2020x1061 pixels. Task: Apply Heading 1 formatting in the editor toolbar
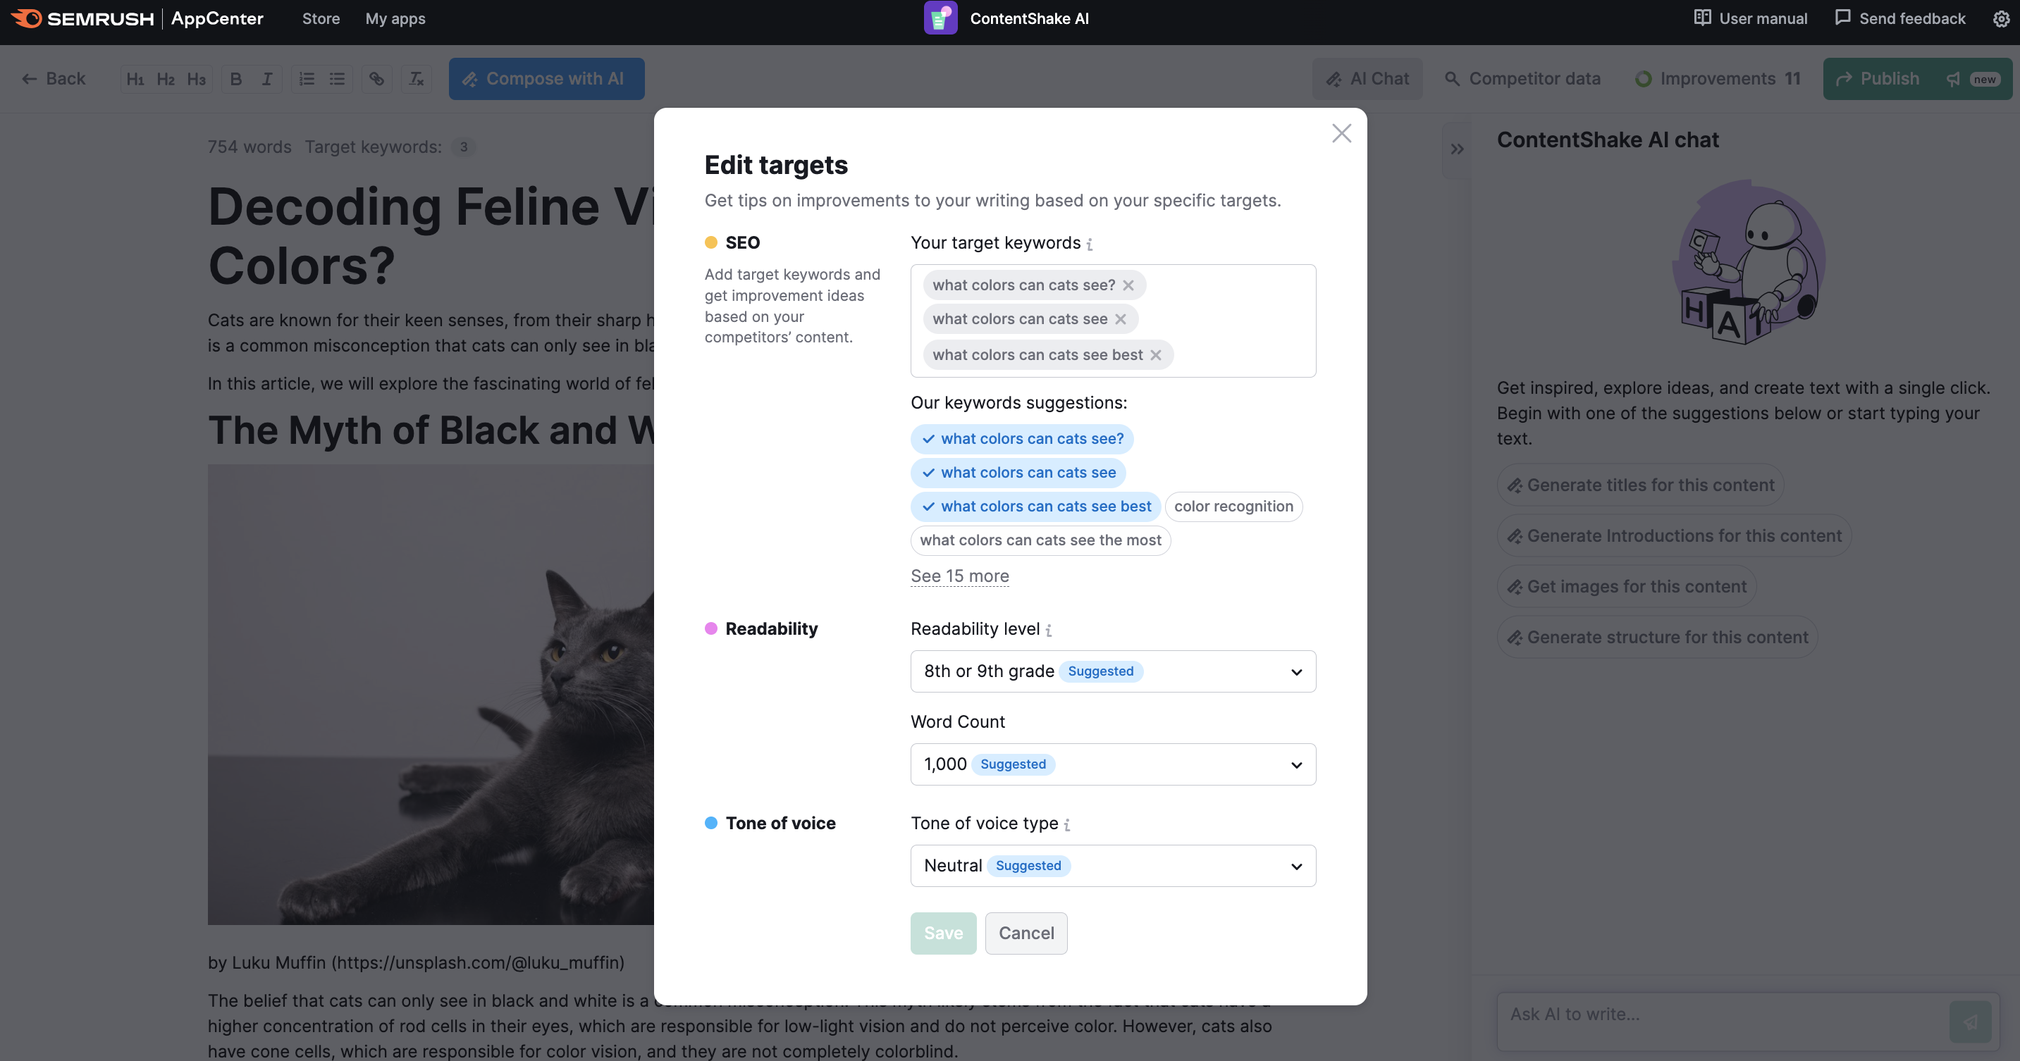tap(136, 78)
